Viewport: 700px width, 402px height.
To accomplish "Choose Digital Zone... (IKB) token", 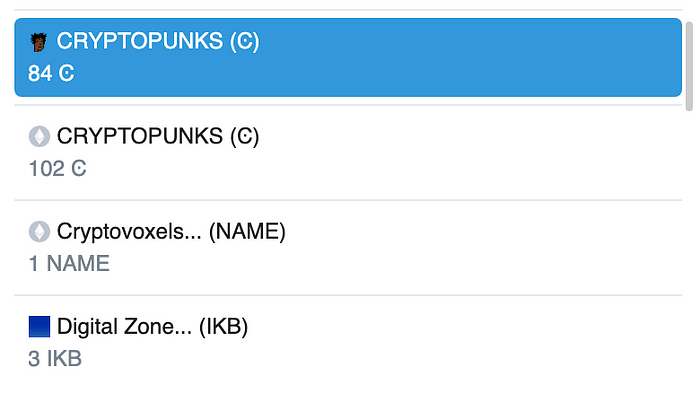I will pos(152,327).
